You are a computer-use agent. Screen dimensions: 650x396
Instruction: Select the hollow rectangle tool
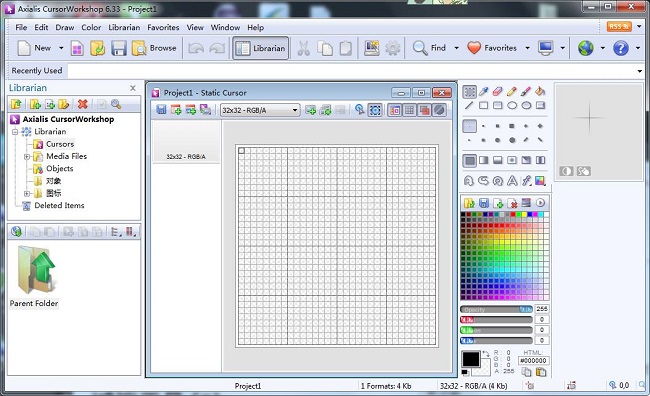(x=483, y=105)
